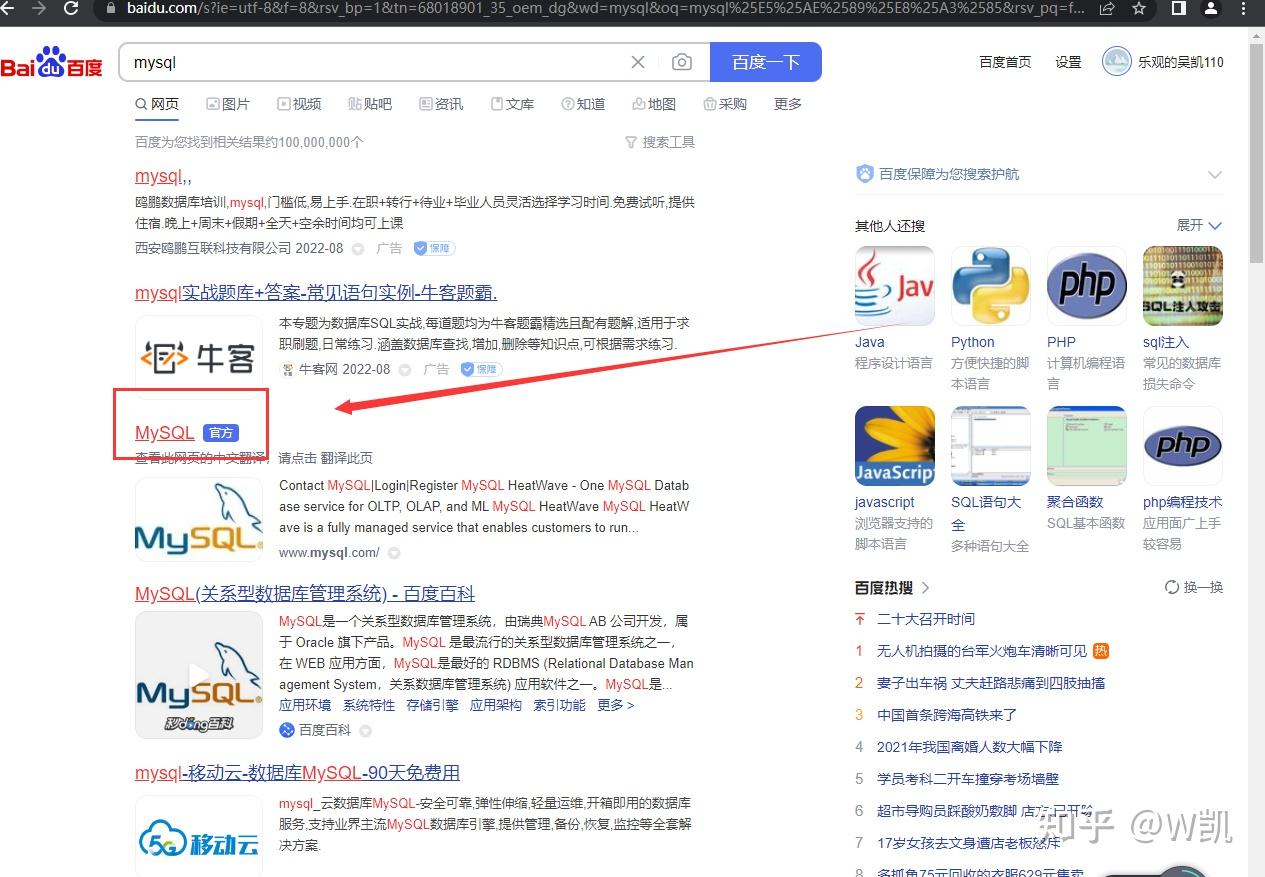Open dropdown next to 百度百科 source
Image resolution: width=1265 pixels, height=877 pixels.
(366, 731)
